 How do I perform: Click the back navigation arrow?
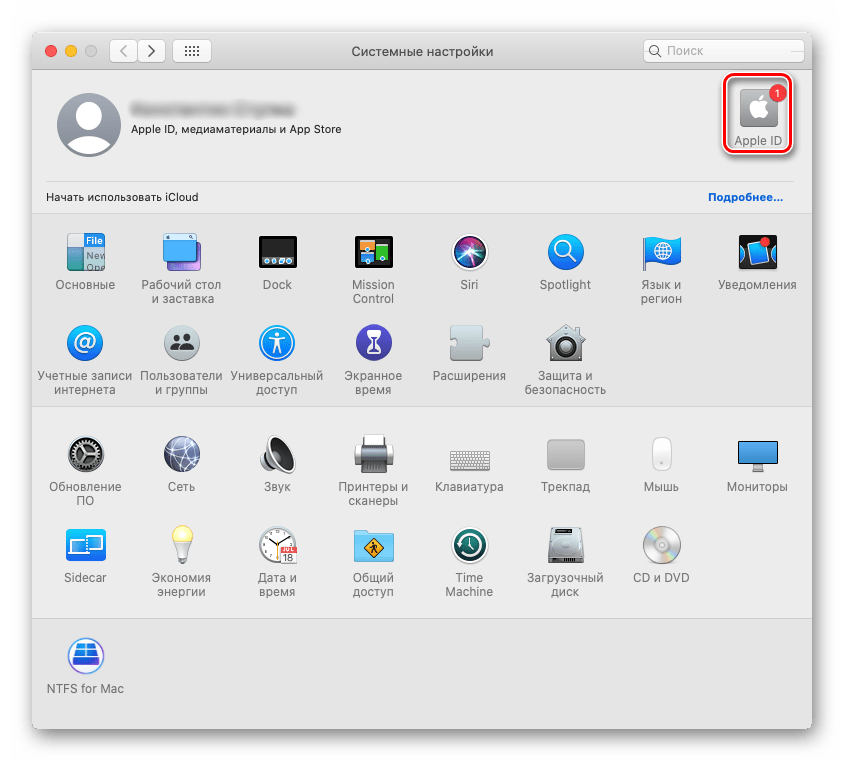pyautogui.click(x=123, y=51)
